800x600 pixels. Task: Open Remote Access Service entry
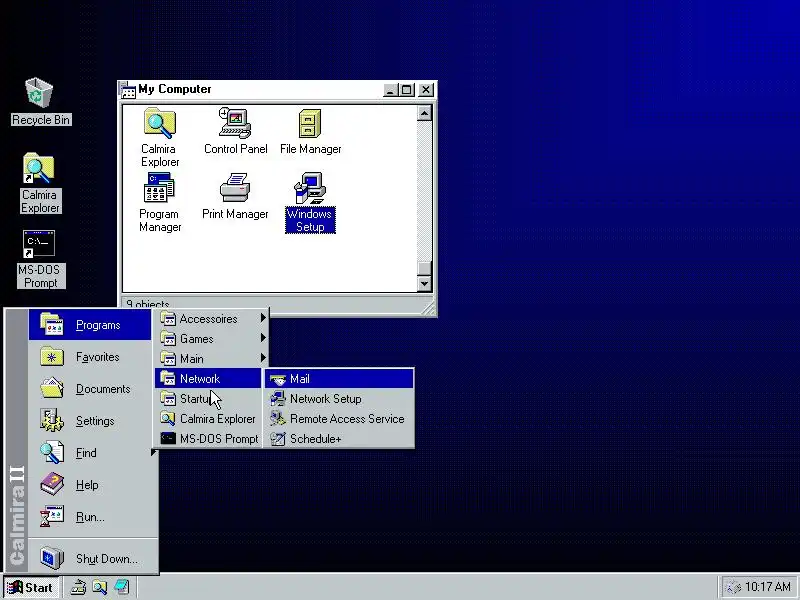(x=339, y=418)
